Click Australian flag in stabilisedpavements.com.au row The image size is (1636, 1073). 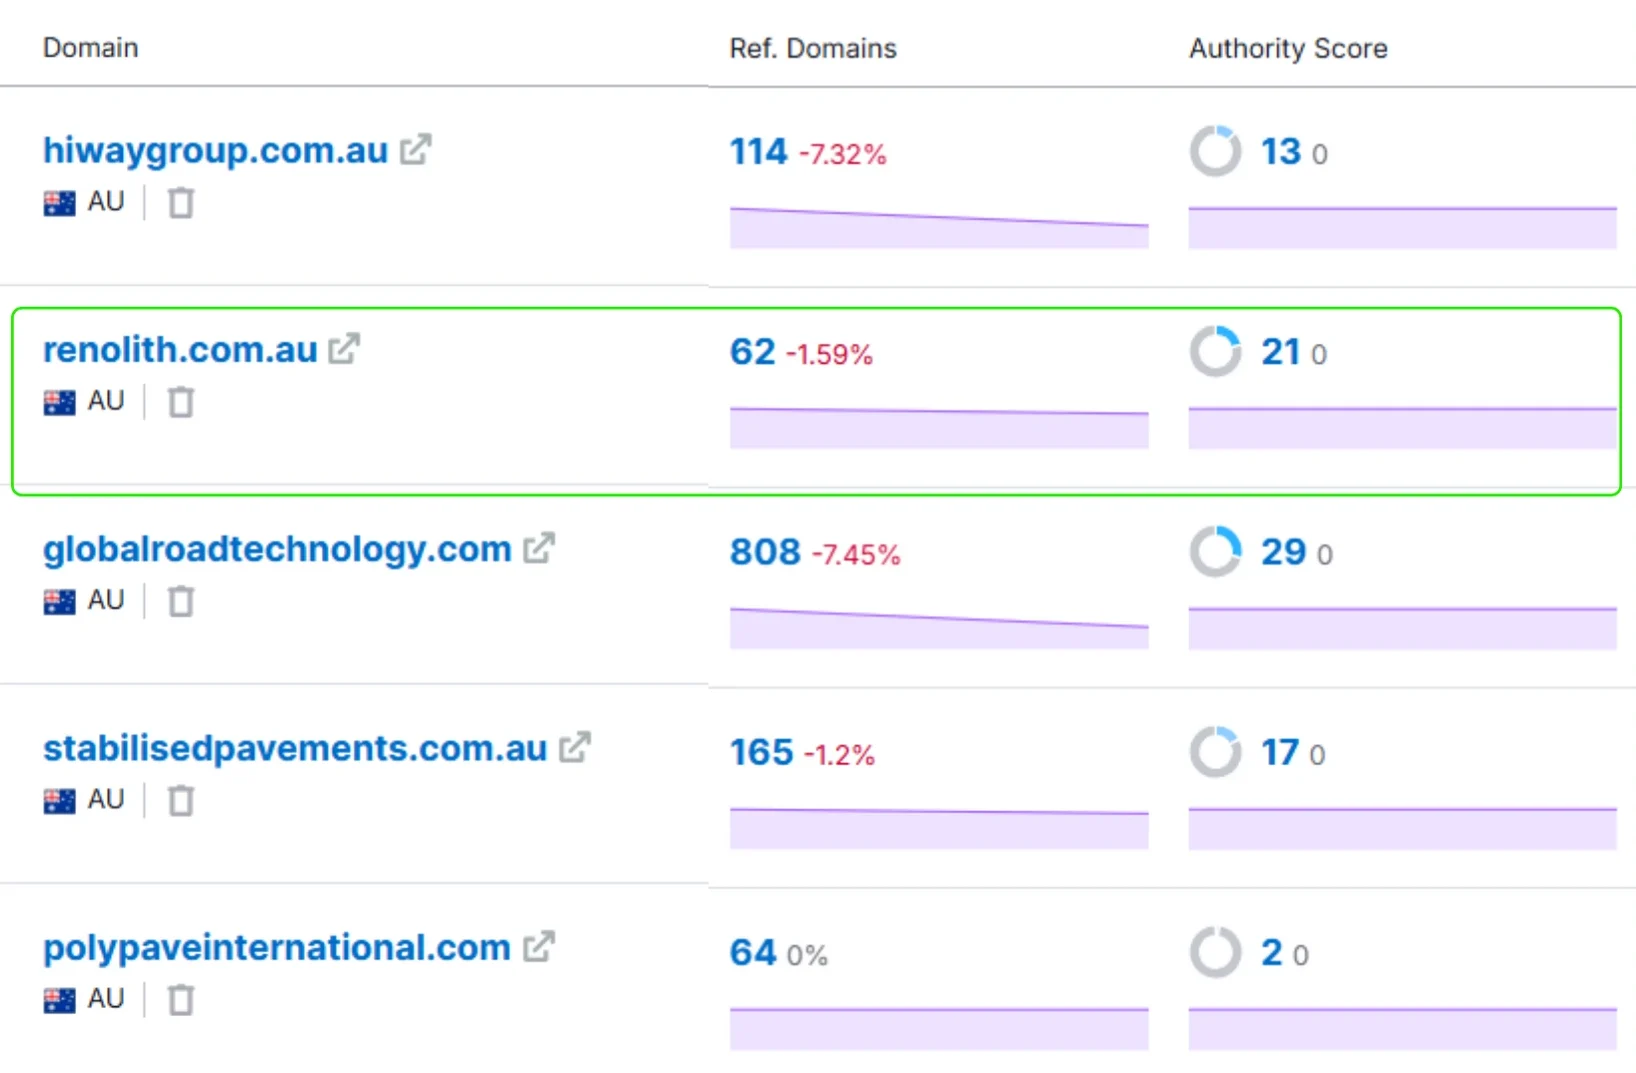pos(60,802)
